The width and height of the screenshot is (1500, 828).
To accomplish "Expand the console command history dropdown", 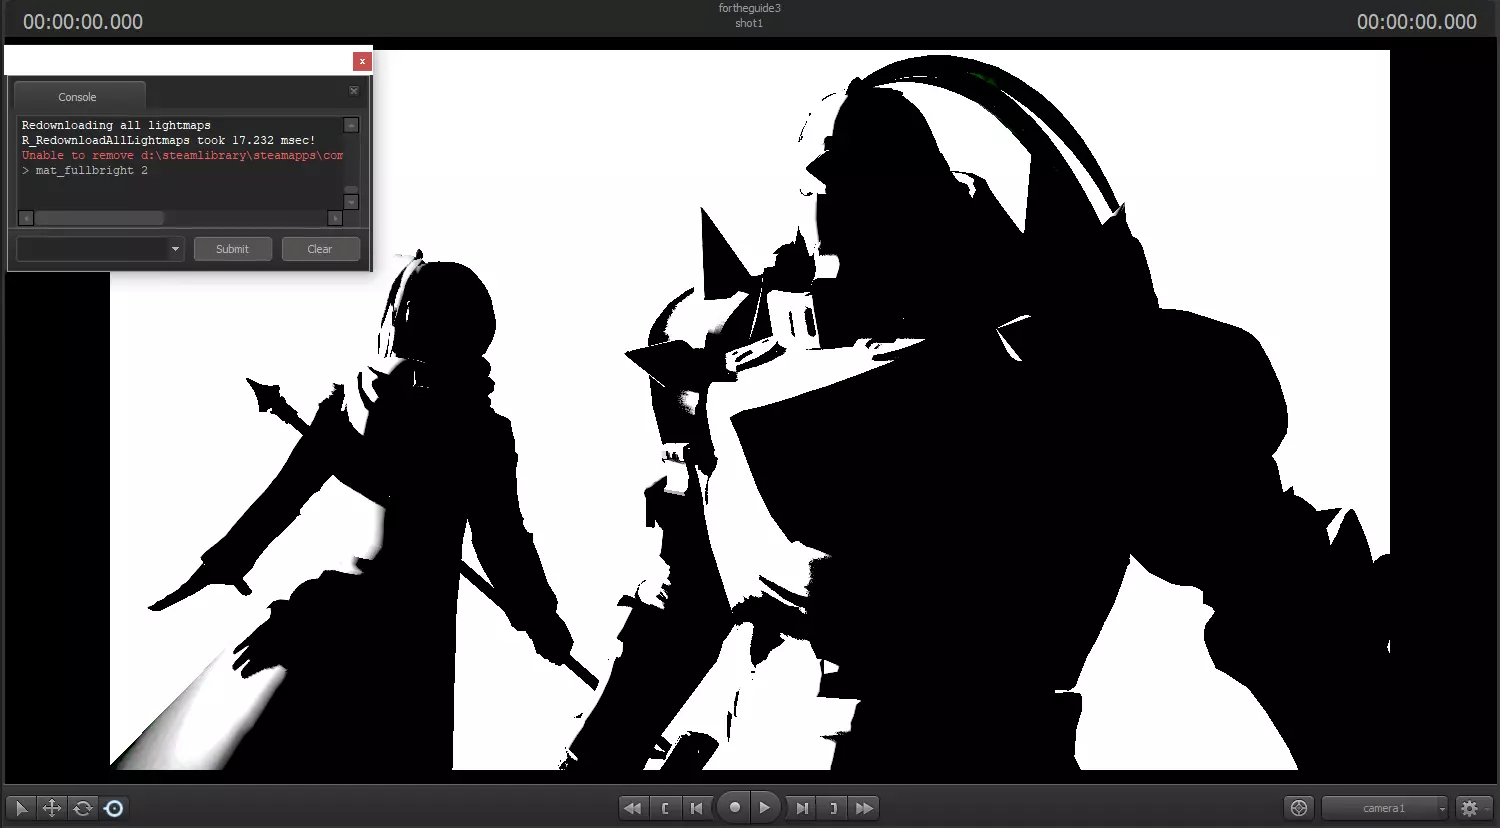I will tap(175, 249).
